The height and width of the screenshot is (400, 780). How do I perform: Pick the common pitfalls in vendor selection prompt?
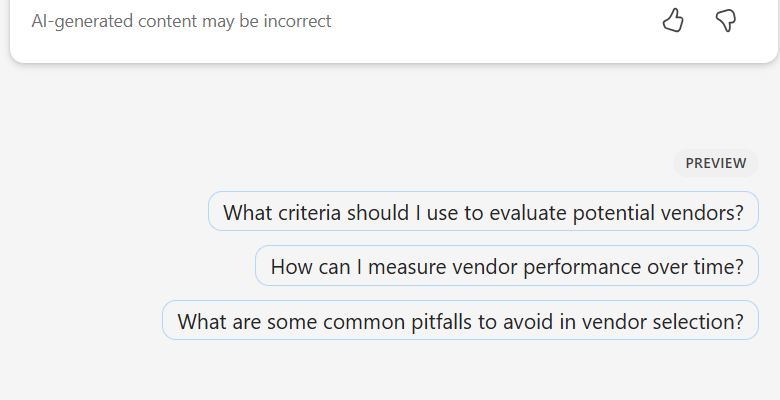click(460, 321)
